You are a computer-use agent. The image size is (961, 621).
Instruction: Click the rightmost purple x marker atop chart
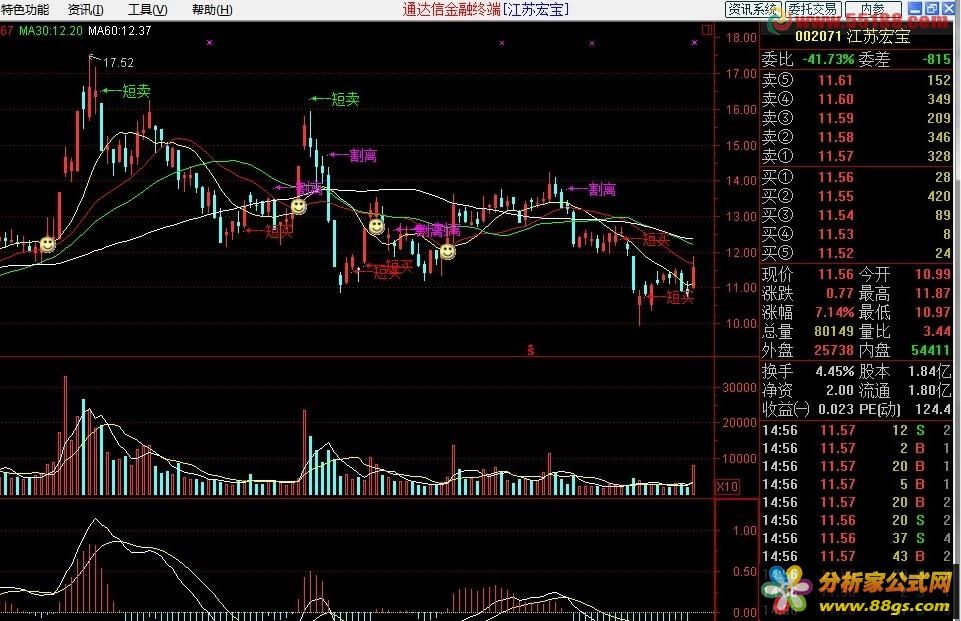[694, 43]
